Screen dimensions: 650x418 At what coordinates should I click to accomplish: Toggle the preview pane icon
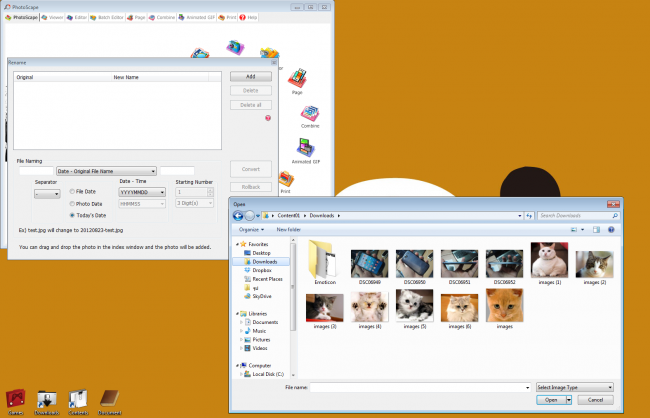596,230
